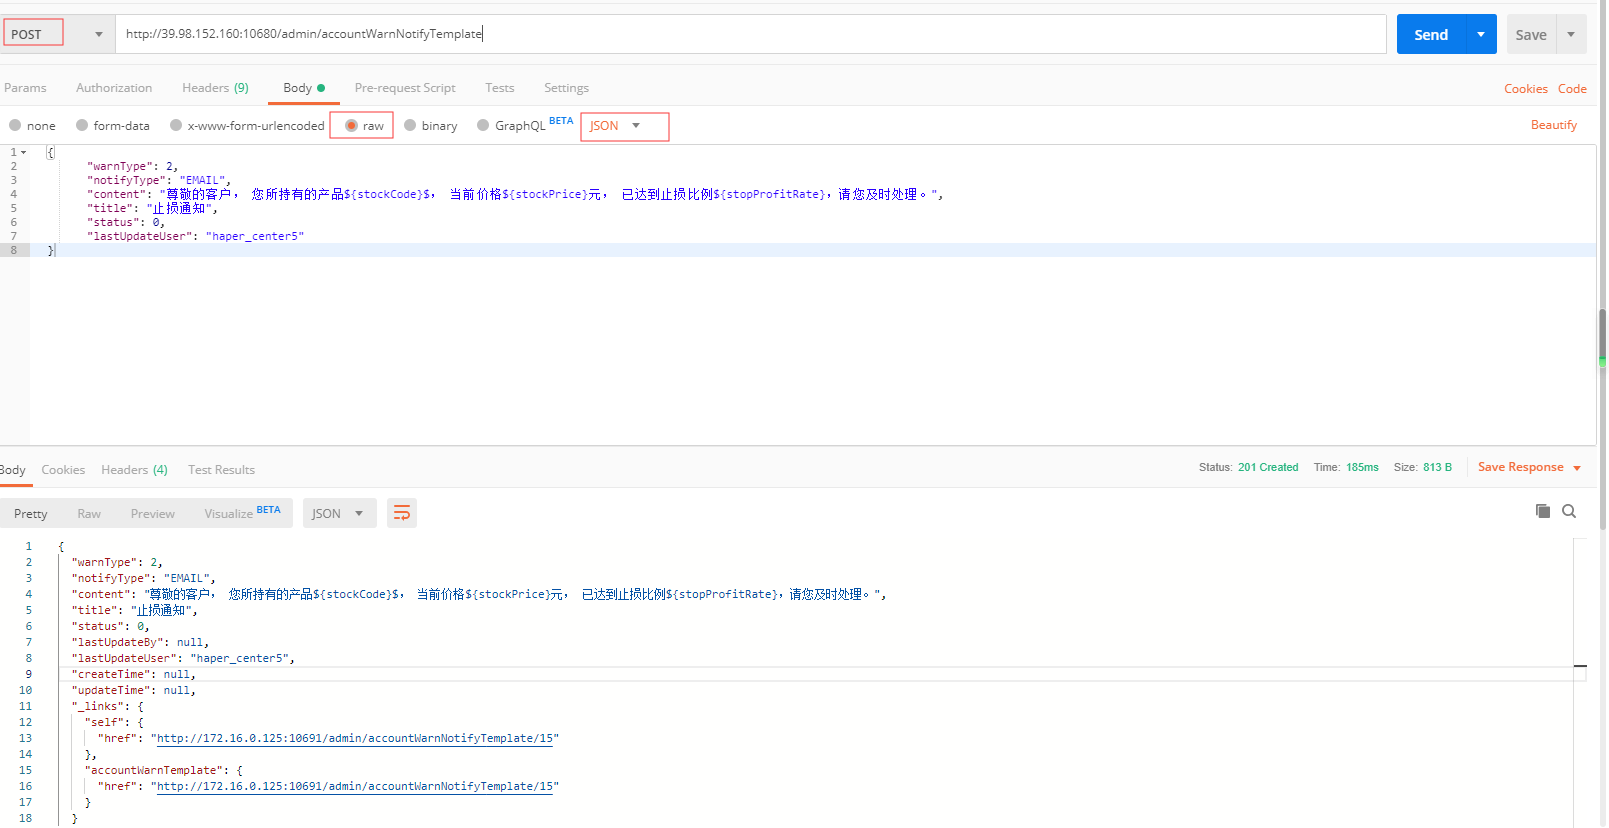Select x-www-form-urlencoded body option
The image size is (1609, 828).
click(176, 125)
